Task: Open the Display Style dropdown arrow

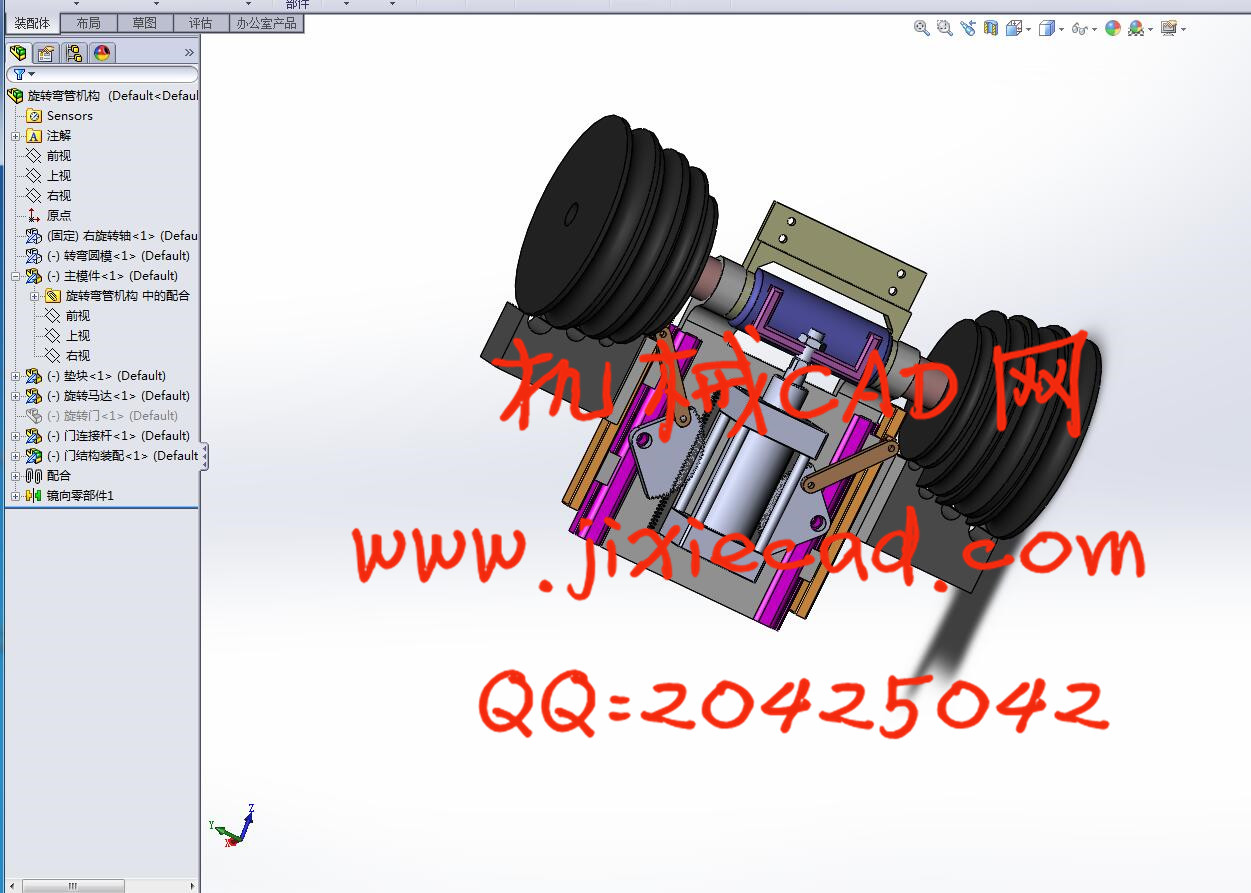Action: (1061, 30)
